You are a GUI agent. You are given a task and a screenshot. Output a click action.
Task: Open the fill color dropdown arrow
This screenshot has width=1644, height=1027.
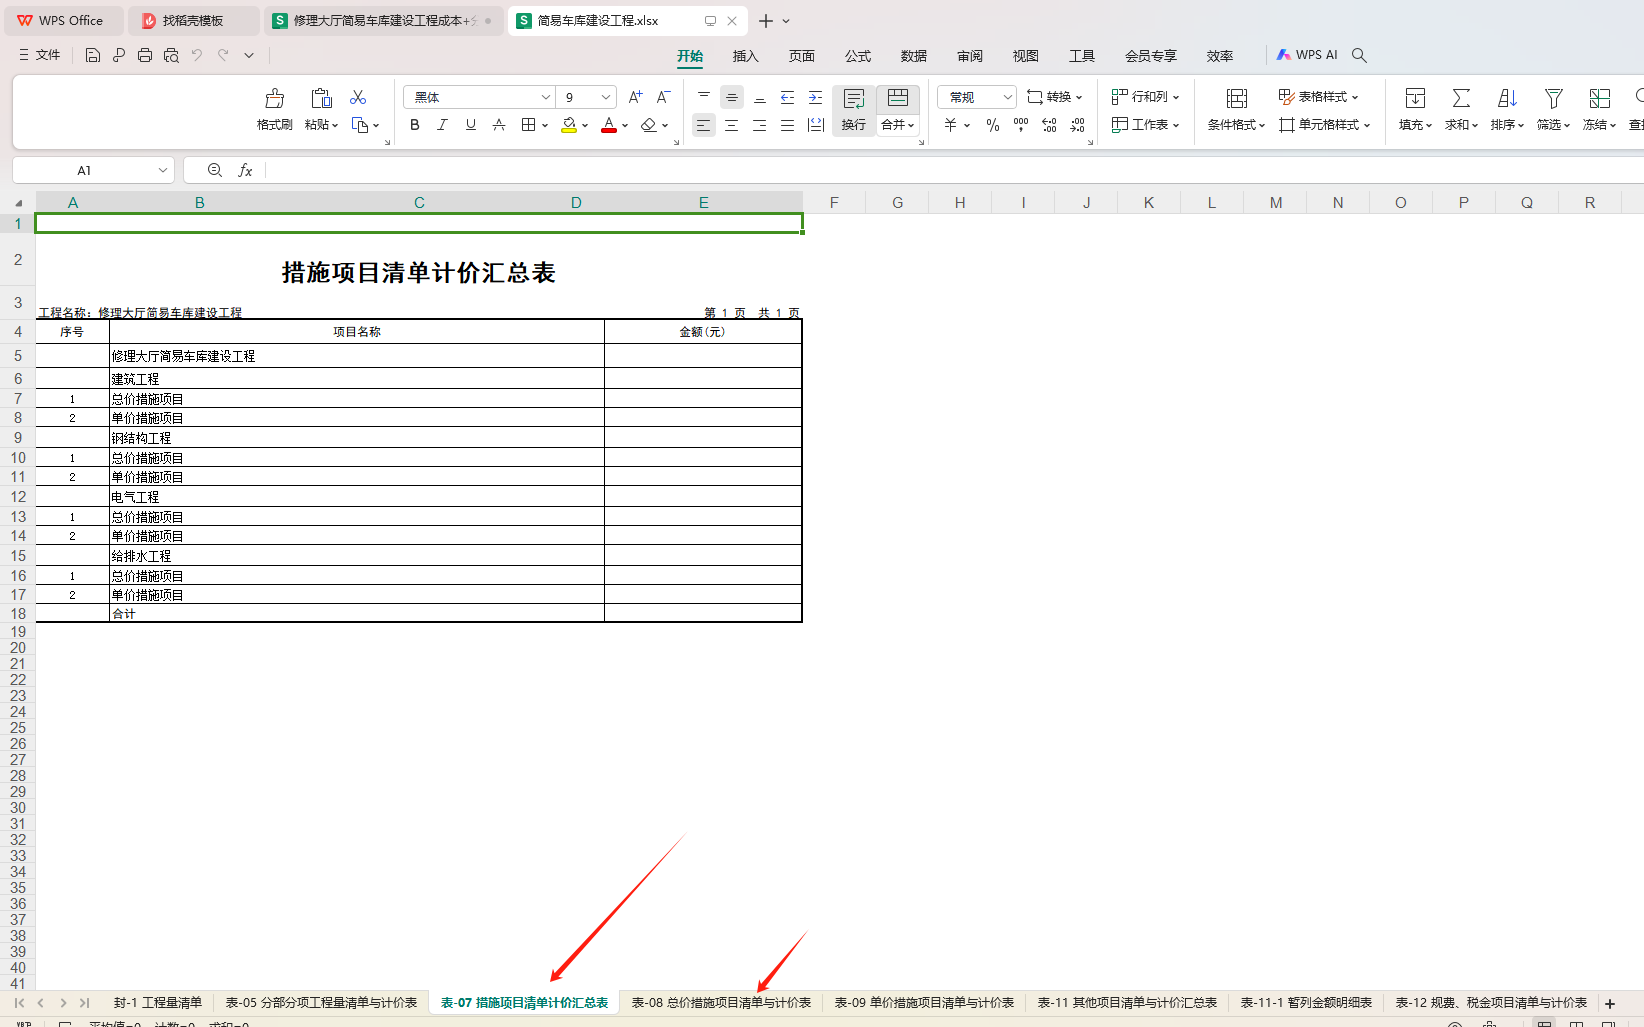coord(585,126)
